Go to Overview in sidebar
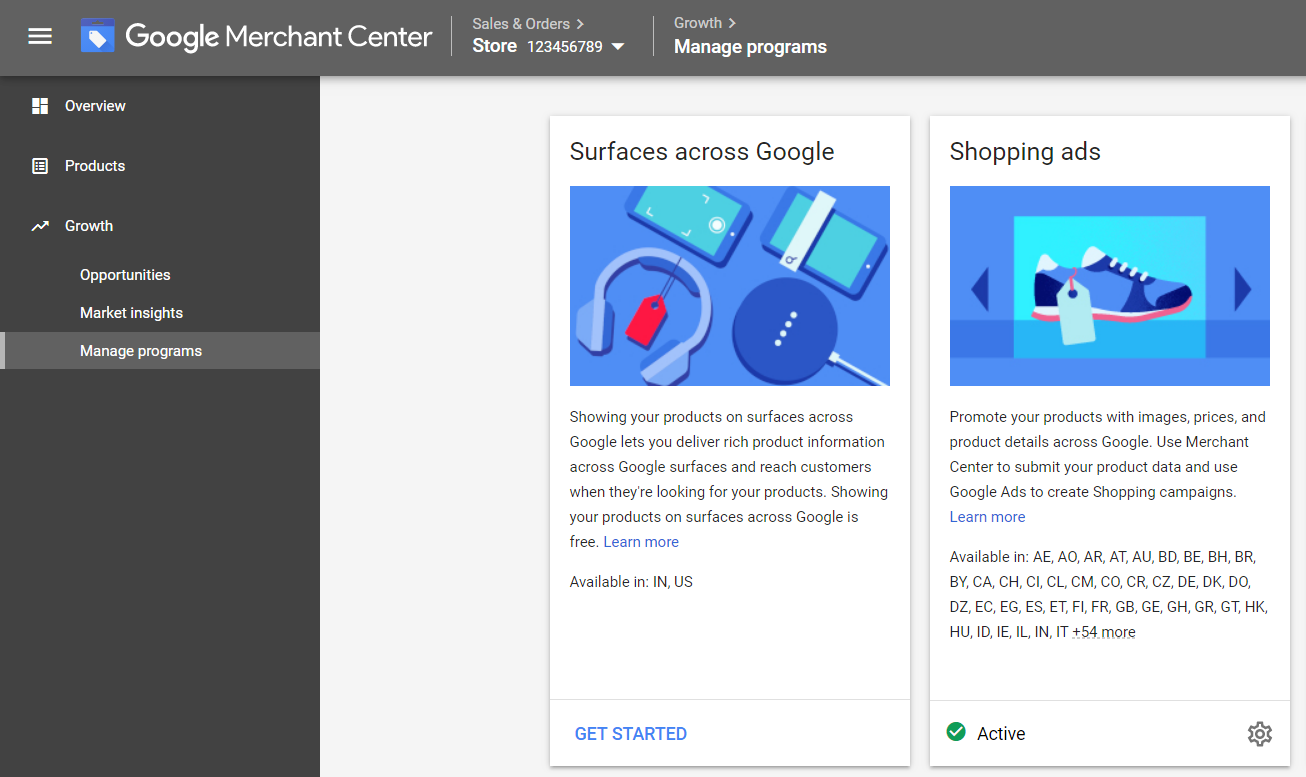1306x777 pixels. (x=95, y=106)
